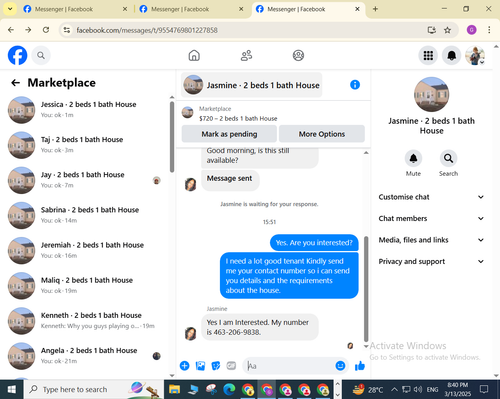Viewport: 500px width, 399px height.
Task: Open the Facebook menu grid icon
Action: (x=428, y=55)
